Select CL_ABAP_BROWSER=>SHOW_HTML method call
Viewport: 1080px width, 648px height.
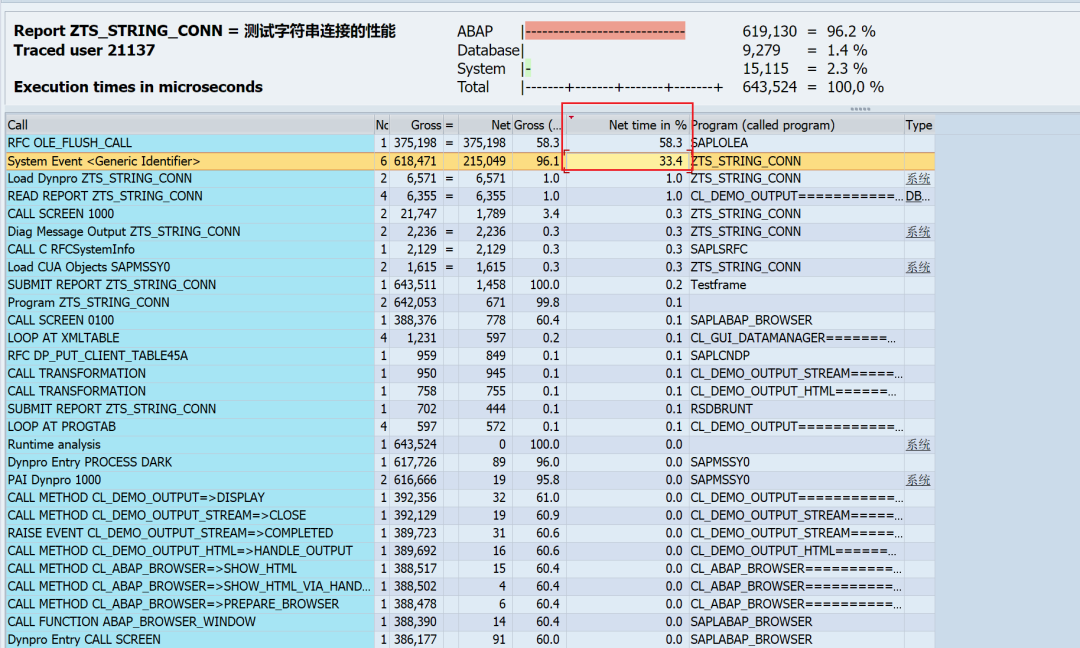pyautogui.click(x=189, y=569)
